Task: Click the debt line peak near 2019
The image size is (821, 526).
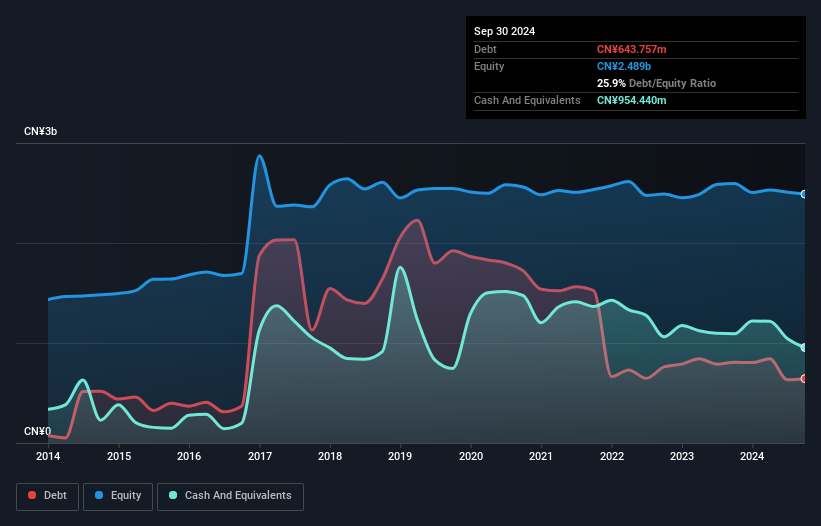Action: 417,220
